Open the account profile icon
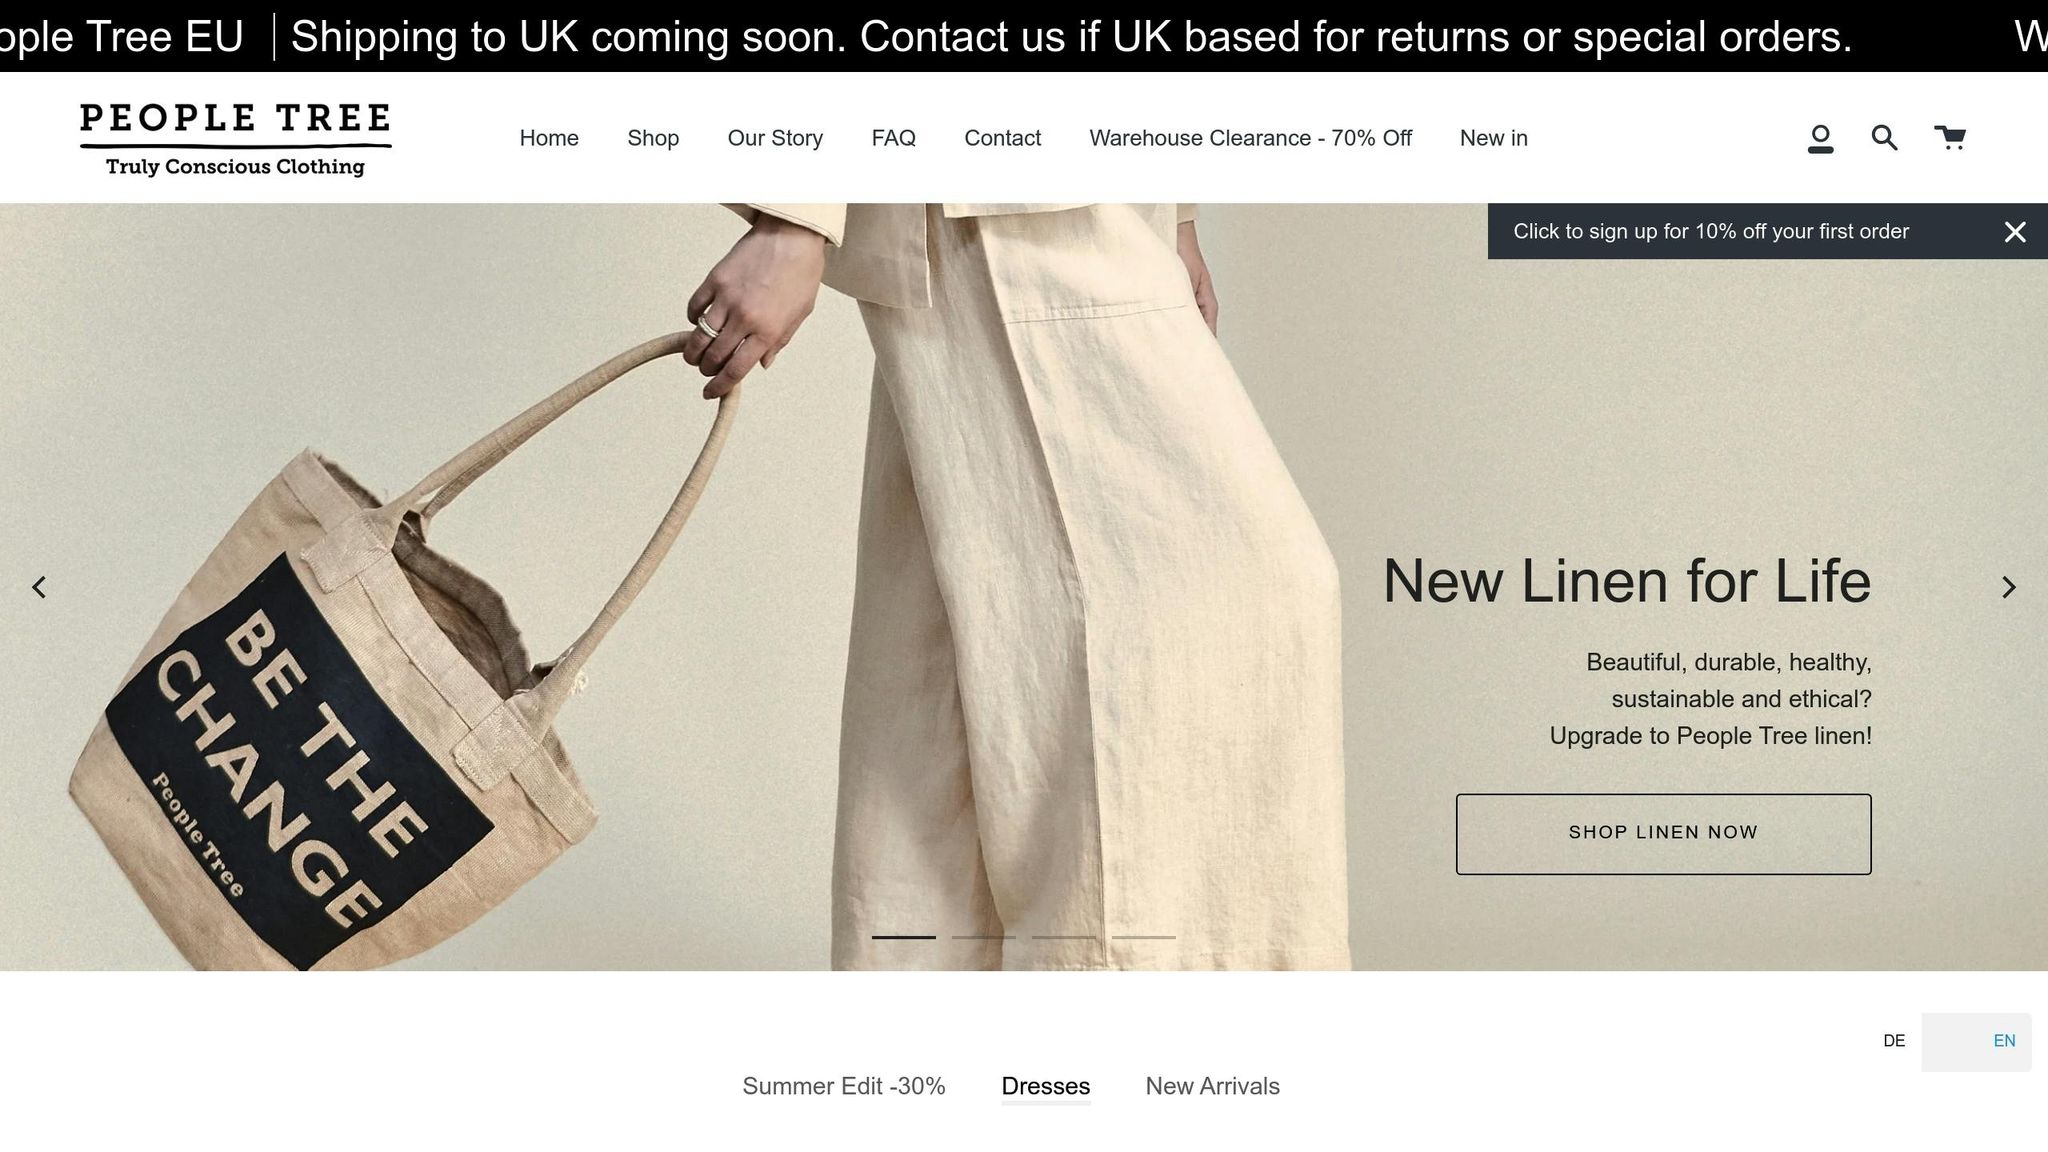The width and height of the screenshot is (2048, 1152). 1820,138
